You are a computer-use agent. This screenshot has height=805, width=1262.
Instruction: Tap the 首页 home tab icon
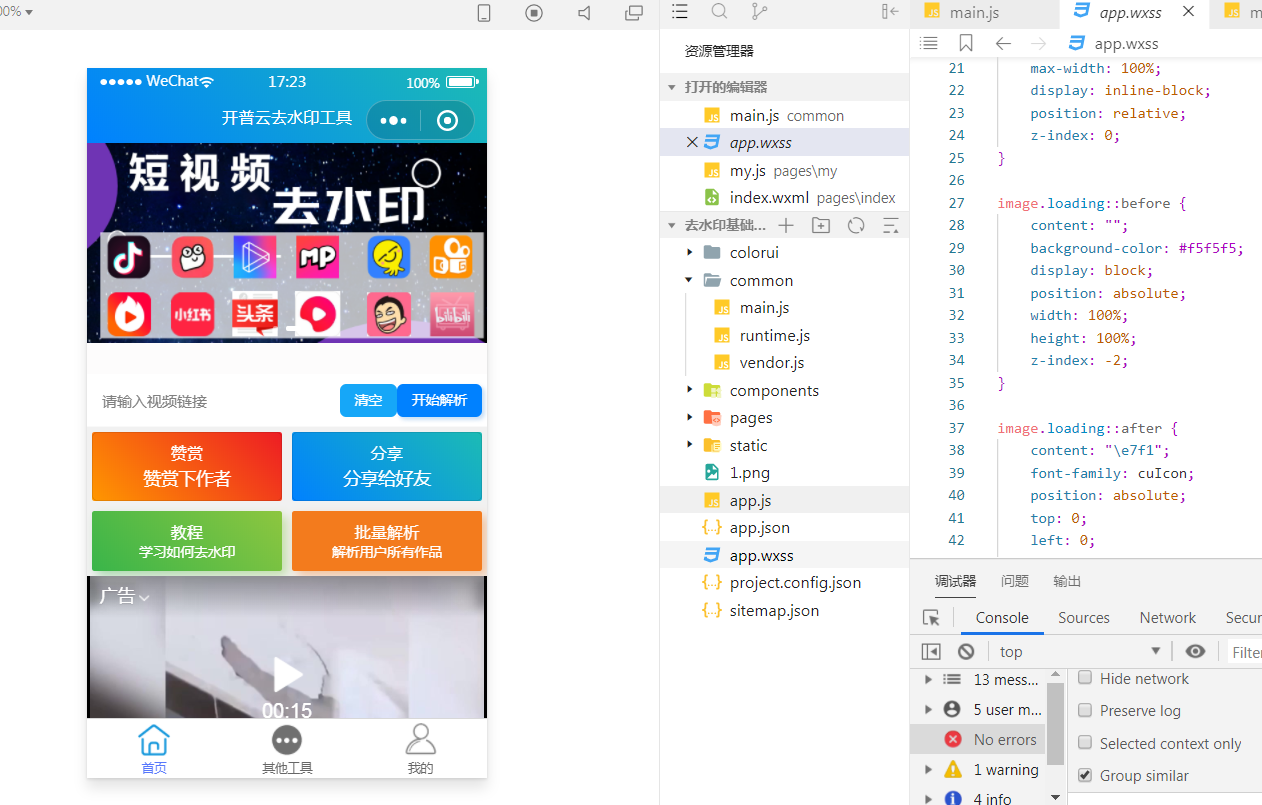154,740
